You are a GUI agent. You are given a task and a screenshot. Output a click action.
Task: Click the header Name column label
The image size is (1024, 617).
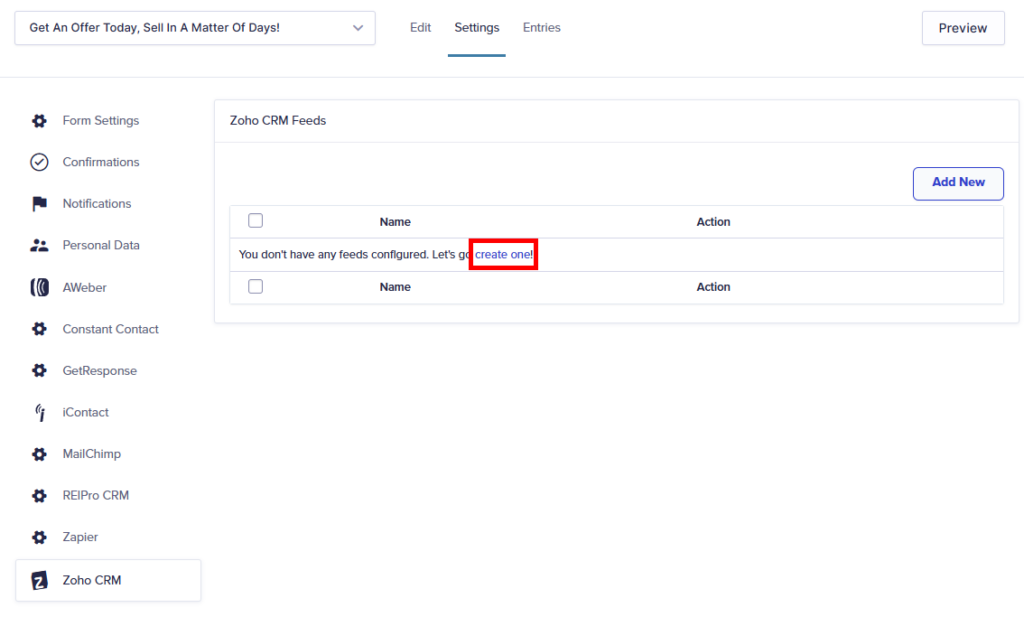pos(395,222)
